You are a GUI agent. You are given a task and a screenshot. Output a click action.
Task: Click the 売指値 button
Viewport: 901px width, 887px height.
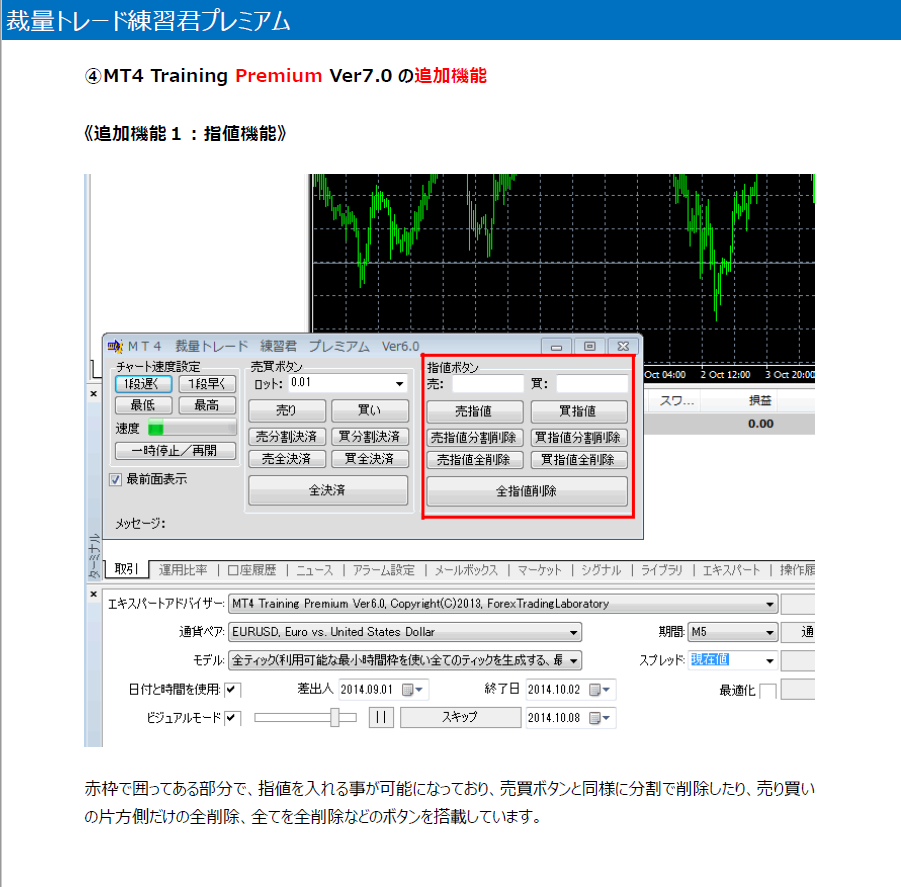click(x=475, y=411)
